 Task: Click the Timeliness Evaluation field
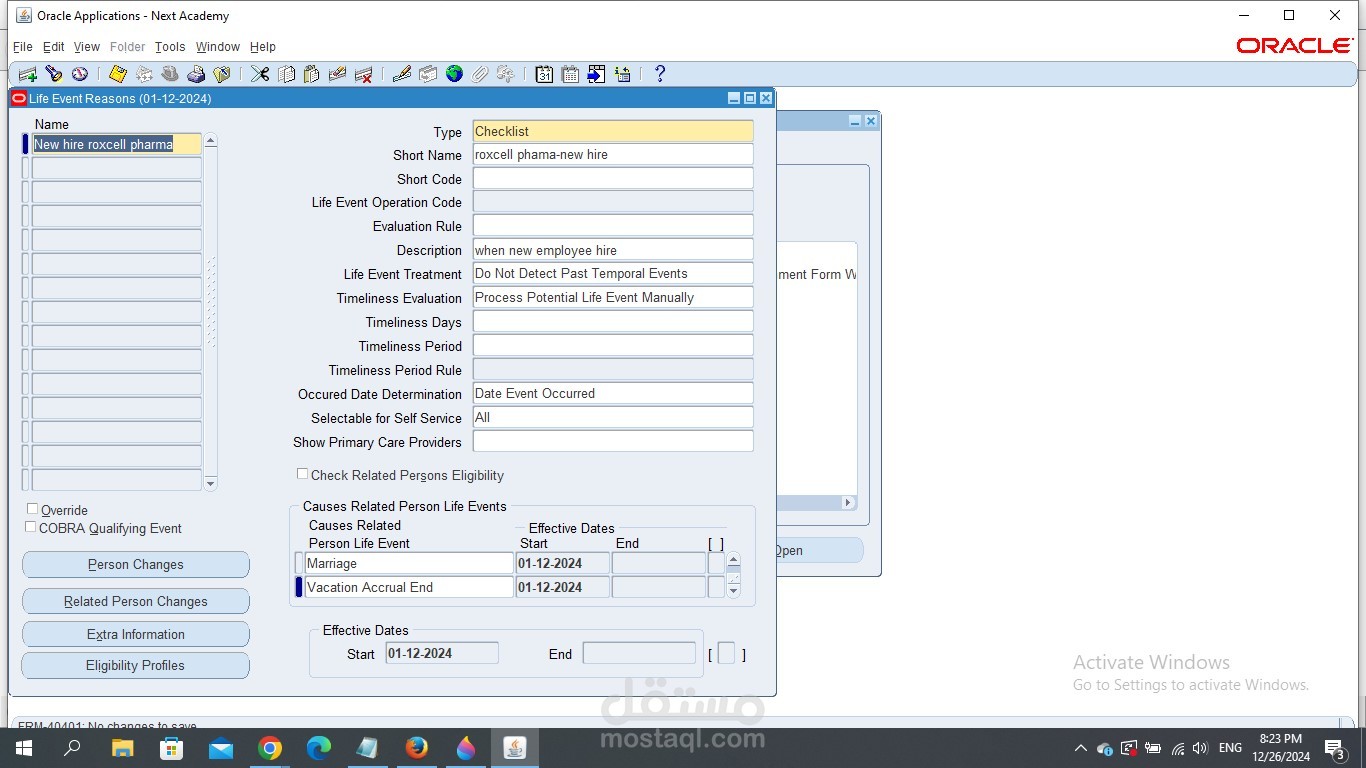[x=613, y=298]
